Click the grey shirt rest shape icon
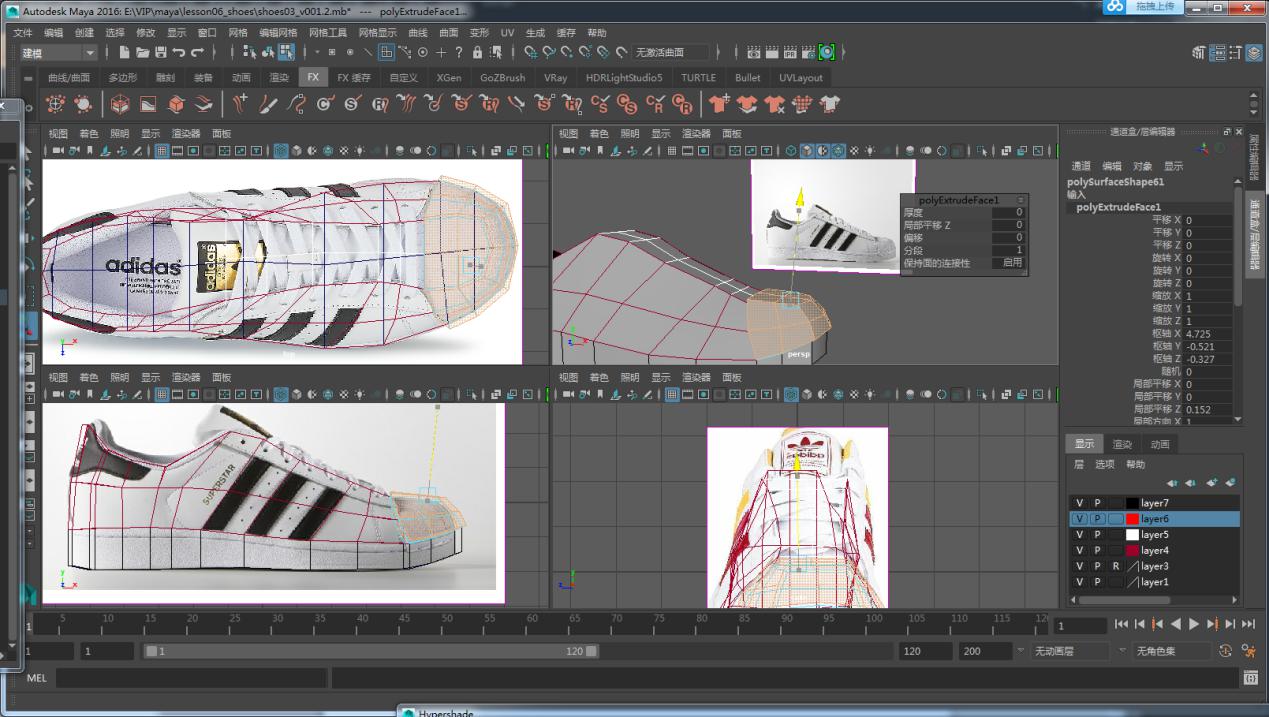Image resolution: width=1269 pixels, height=717 pixels. point(830,103)
